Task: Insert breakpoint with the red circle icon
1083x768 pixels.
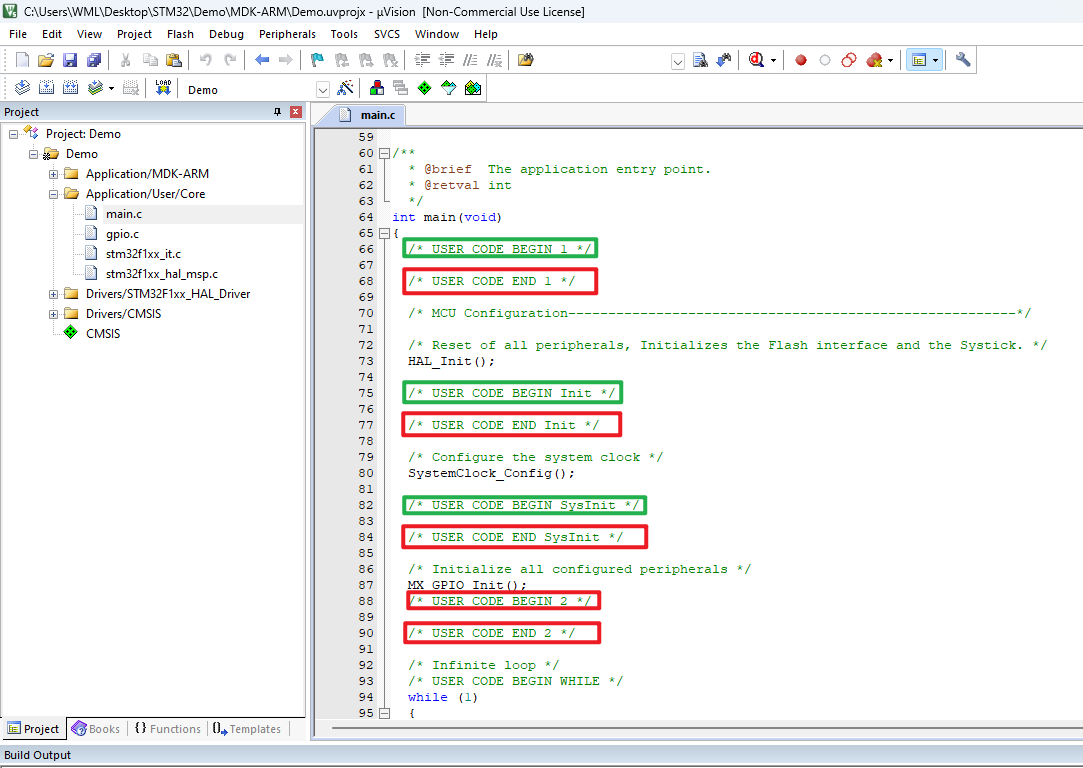Action: pos(801,60)
